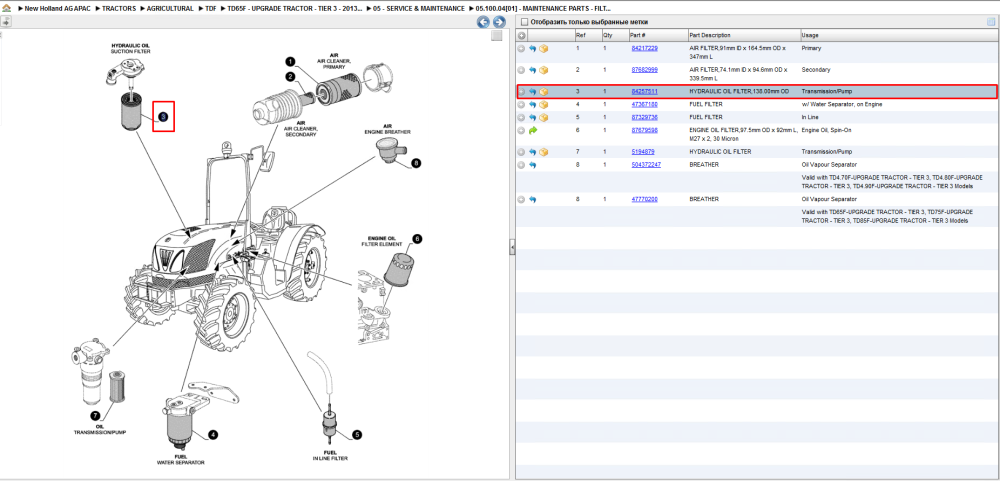Click the blue arrow icon for part 47770200
1000x481 pixels.
(x=533, y=199)
